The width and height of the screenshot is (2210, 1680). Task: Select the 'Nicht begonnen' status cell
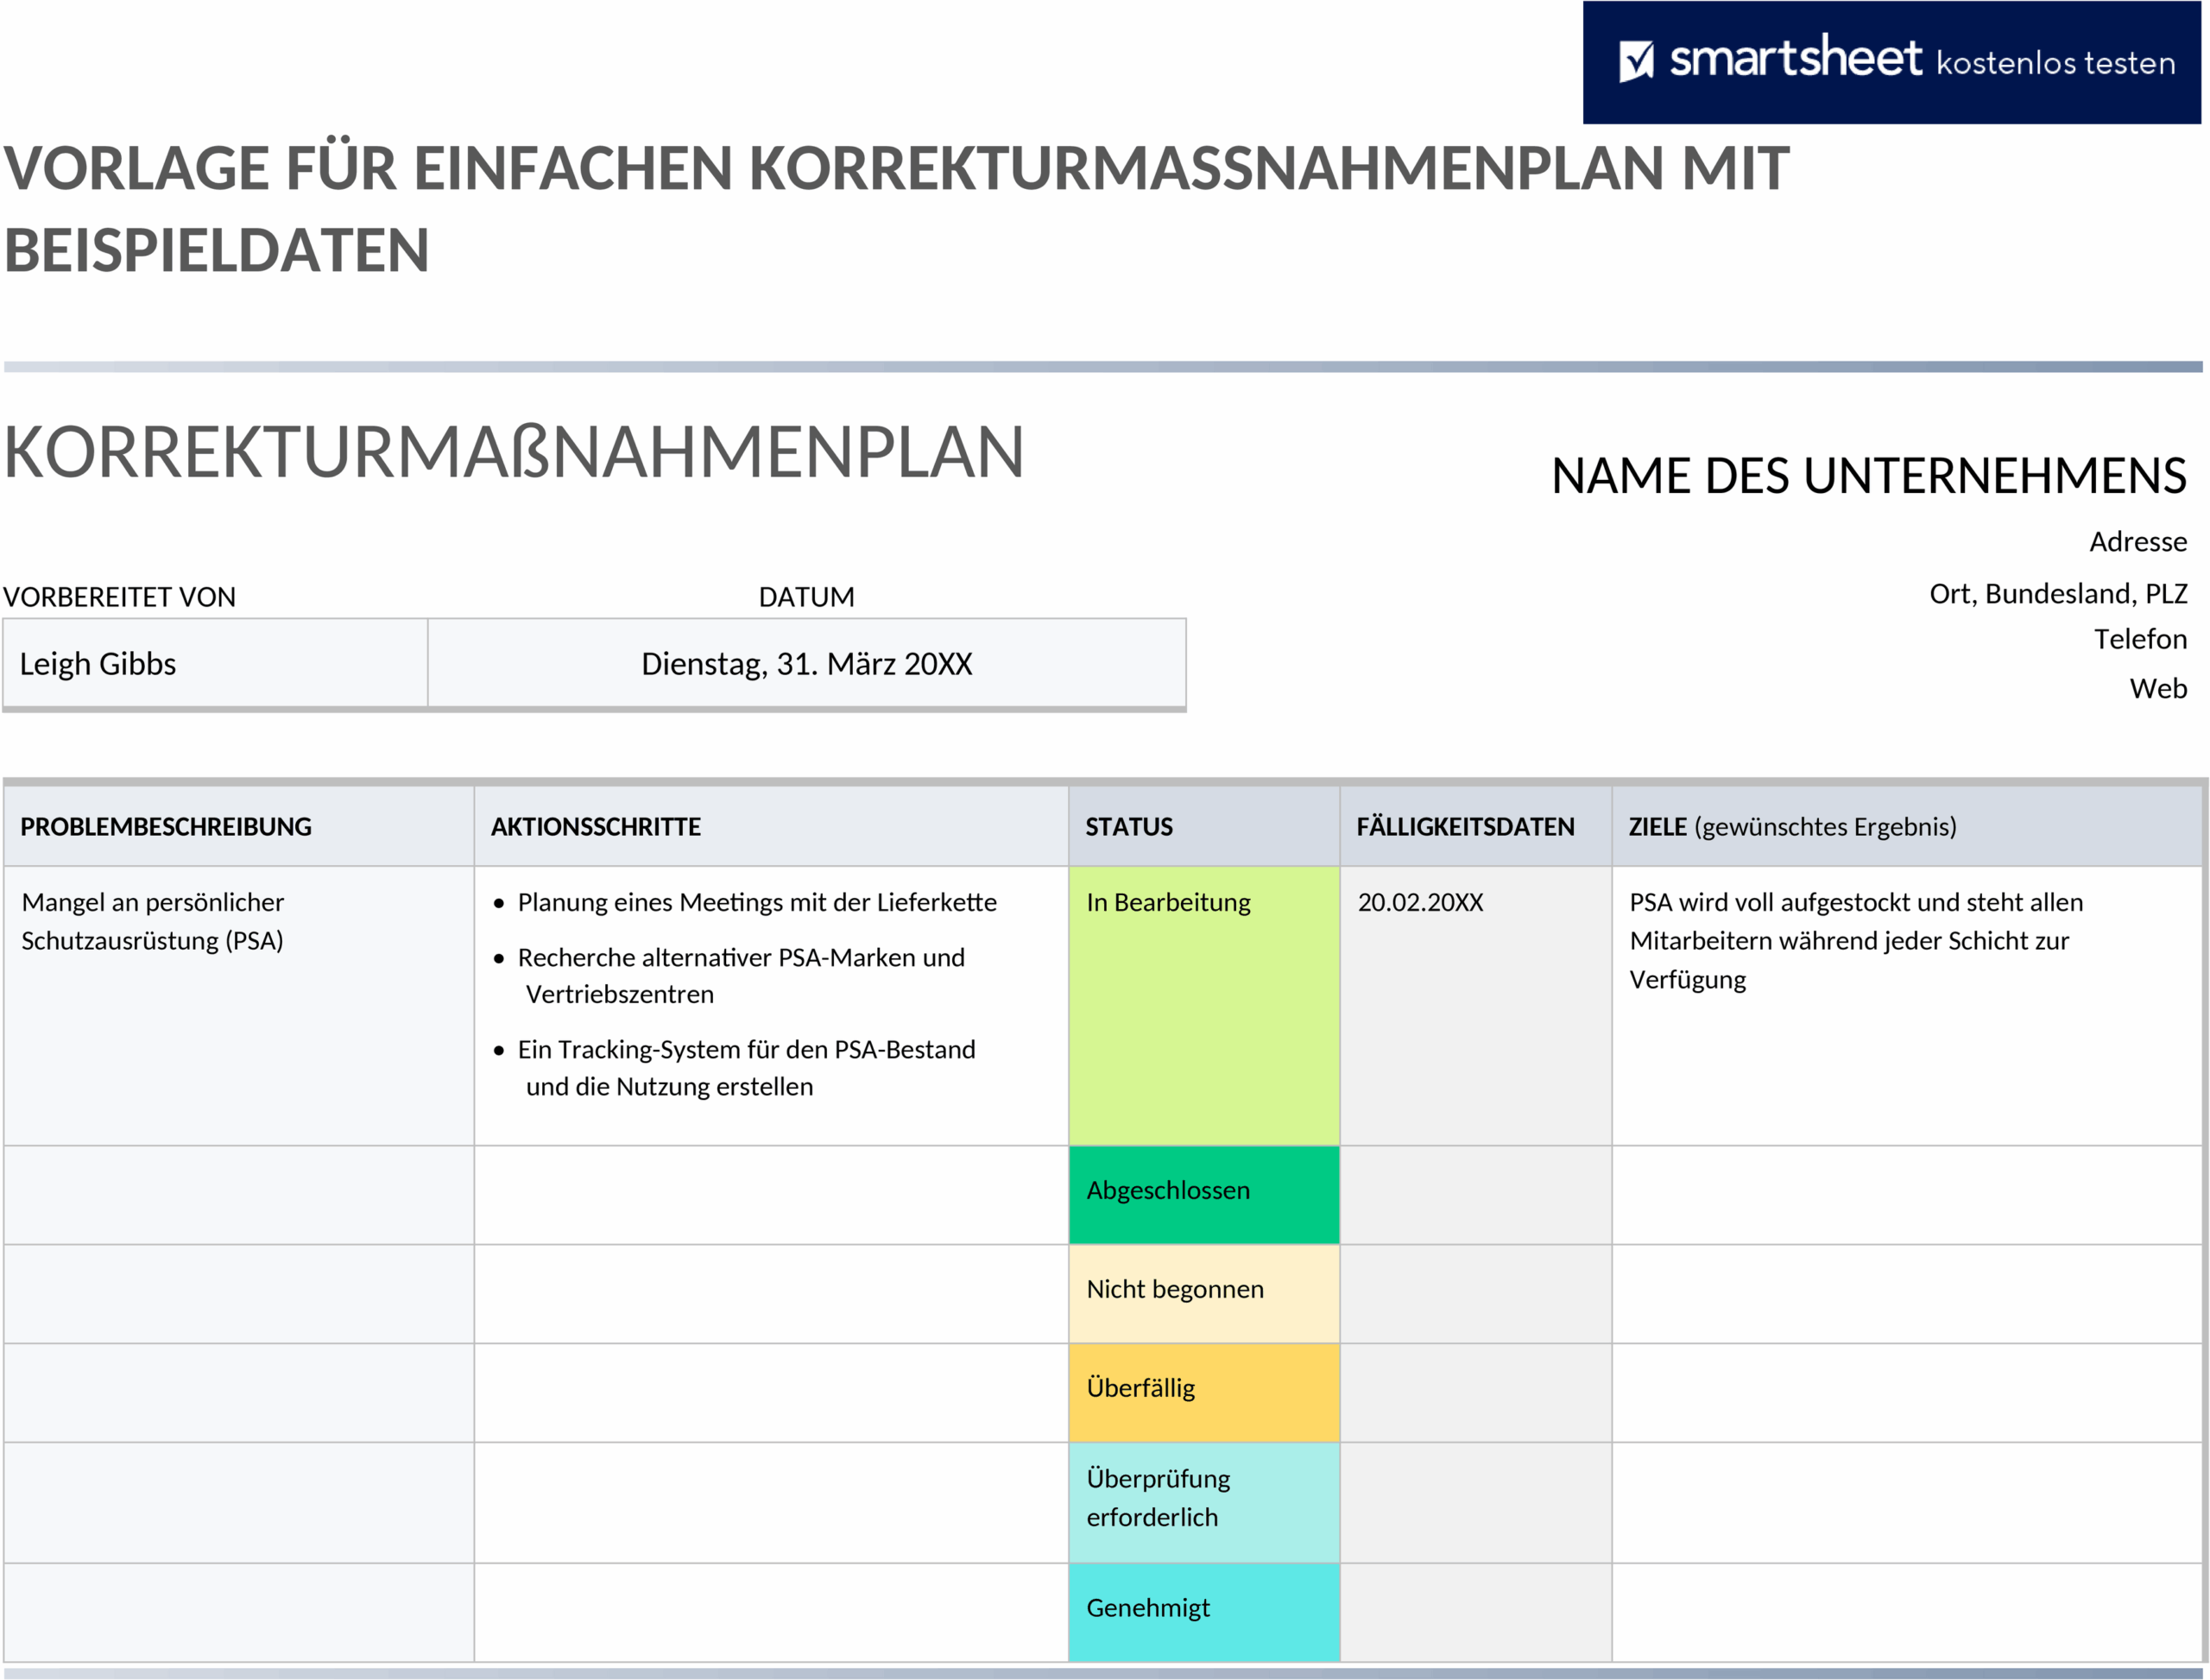(1204, 1293)
